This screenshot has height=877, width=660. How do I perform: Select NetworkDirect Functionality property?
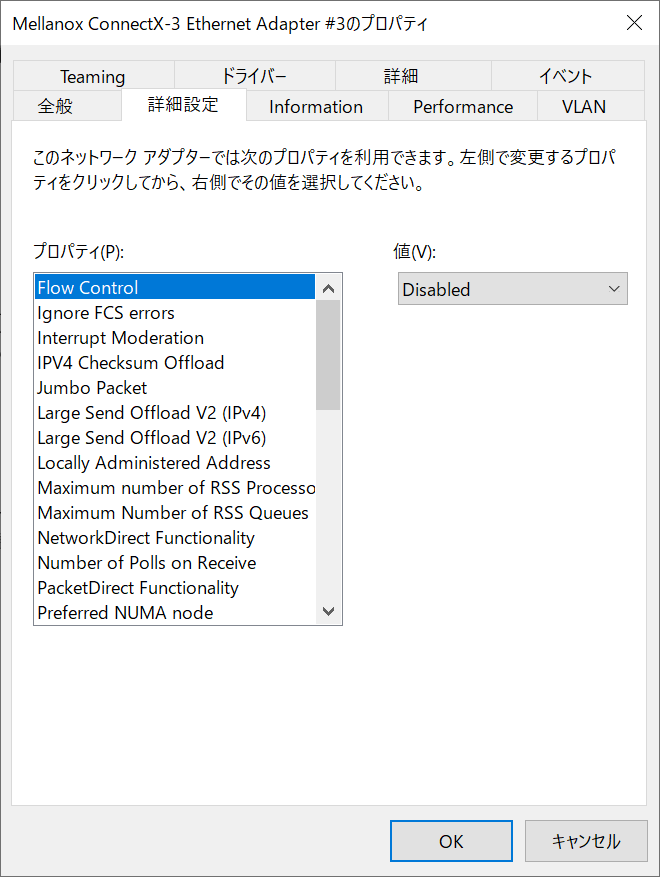(175, 537)
